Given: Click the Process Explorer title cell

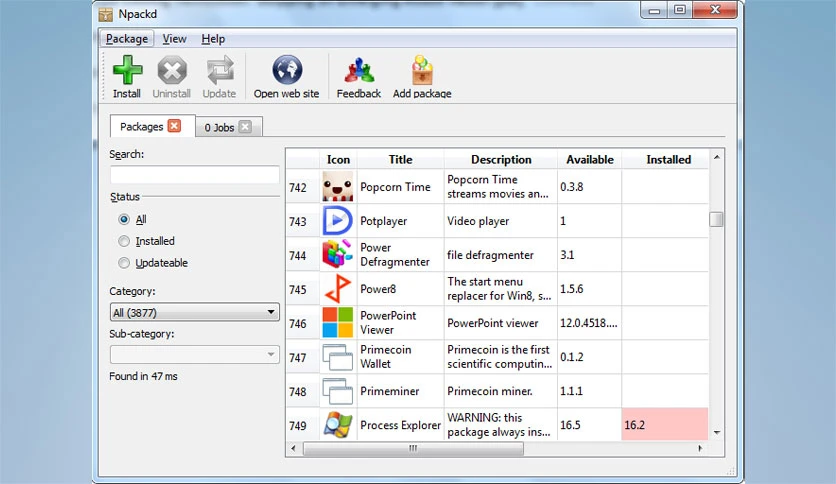Looking at the screenshot, I should pyautogui.click(x=400, y=425).
